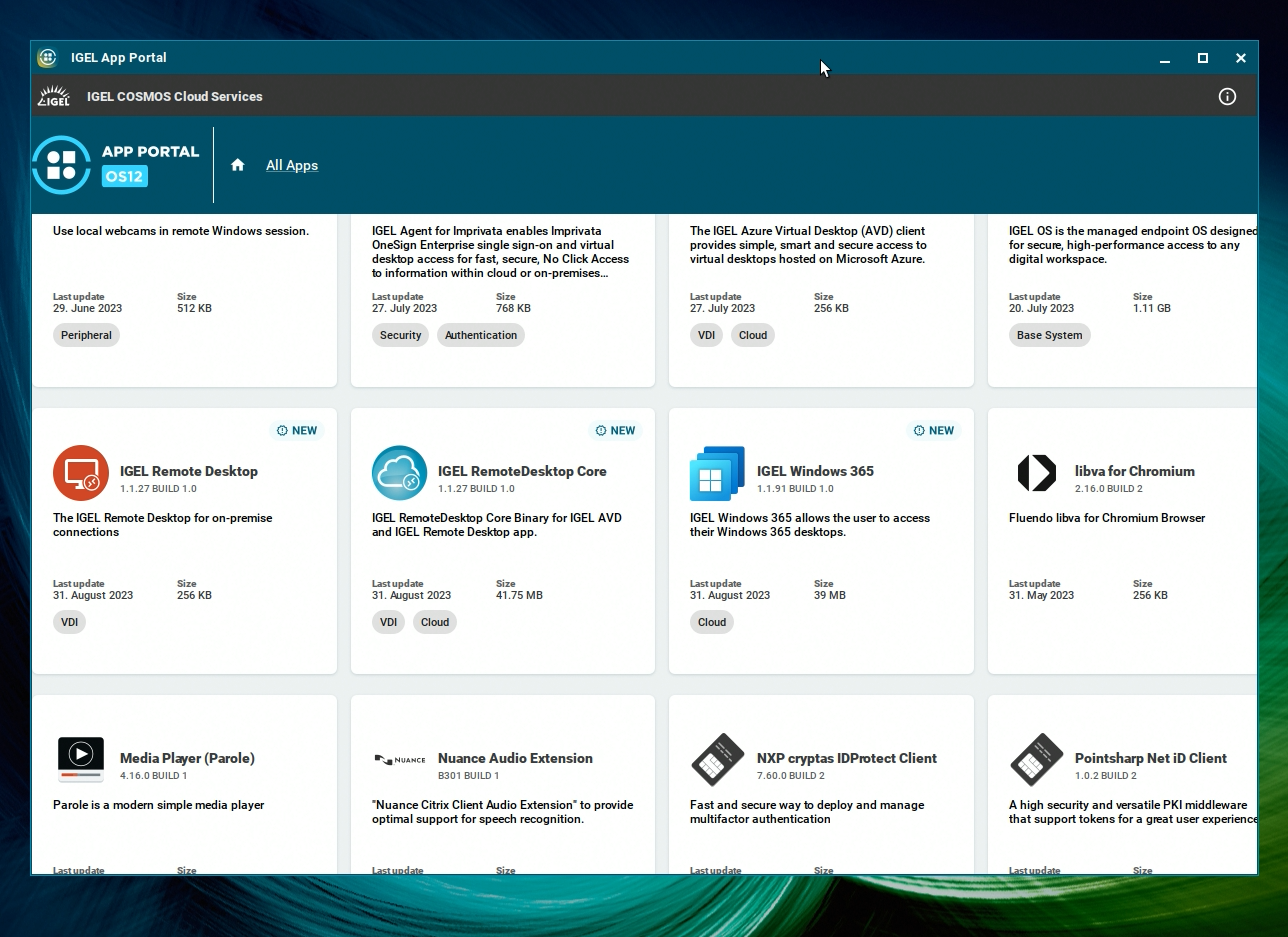Open the info icon in header
Screen dimensions: 1288x937
pos(1227,97)
